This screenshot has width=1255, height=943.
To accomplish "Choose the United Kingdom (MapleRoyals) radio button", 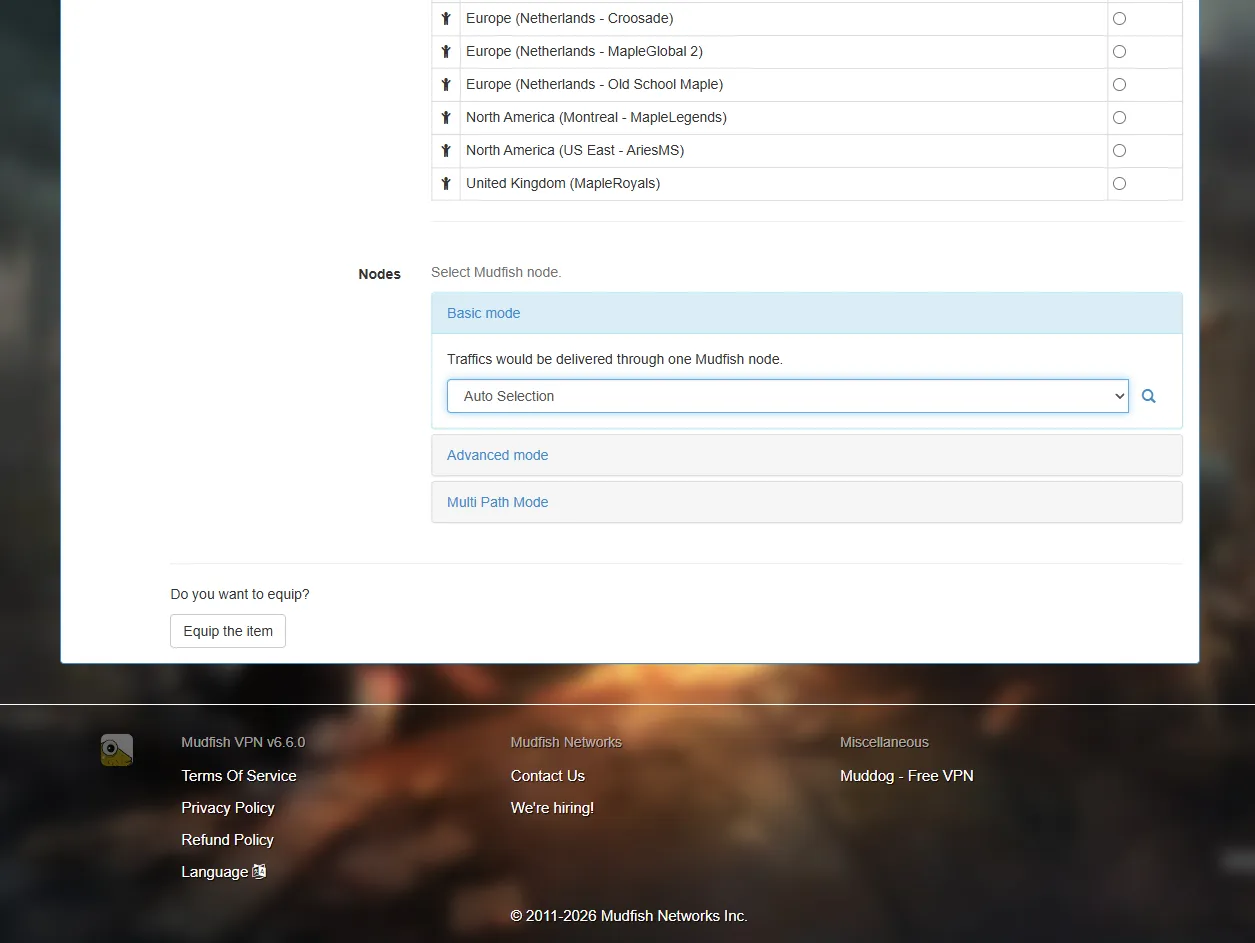I will point(1119,183).
